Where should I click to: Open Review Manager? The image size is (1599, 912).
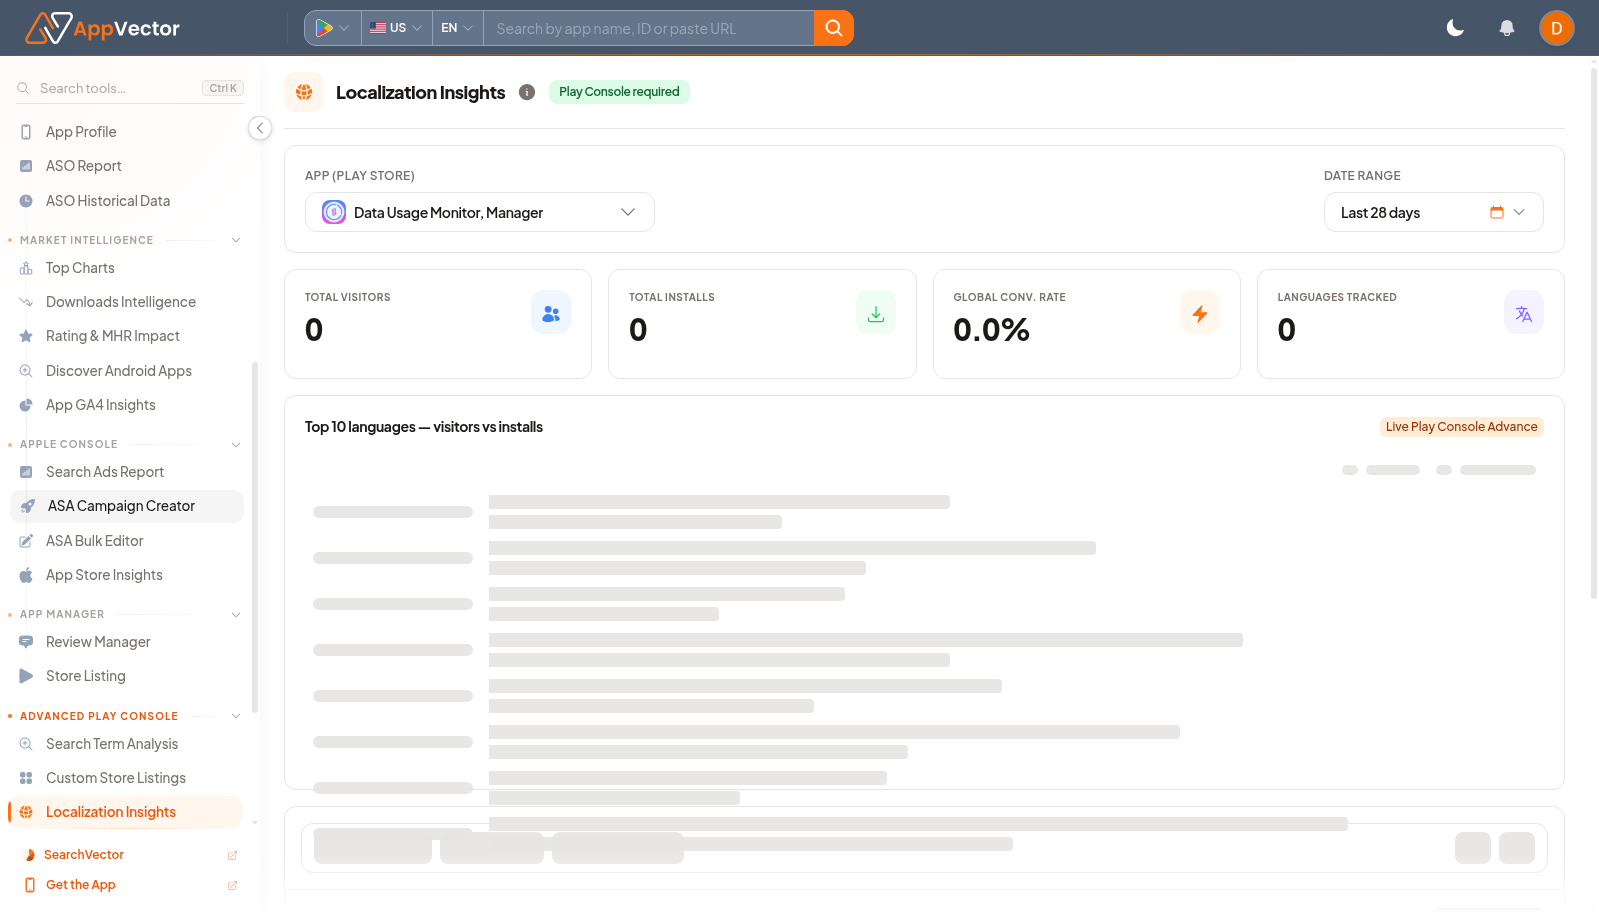[x=126, y=642]
